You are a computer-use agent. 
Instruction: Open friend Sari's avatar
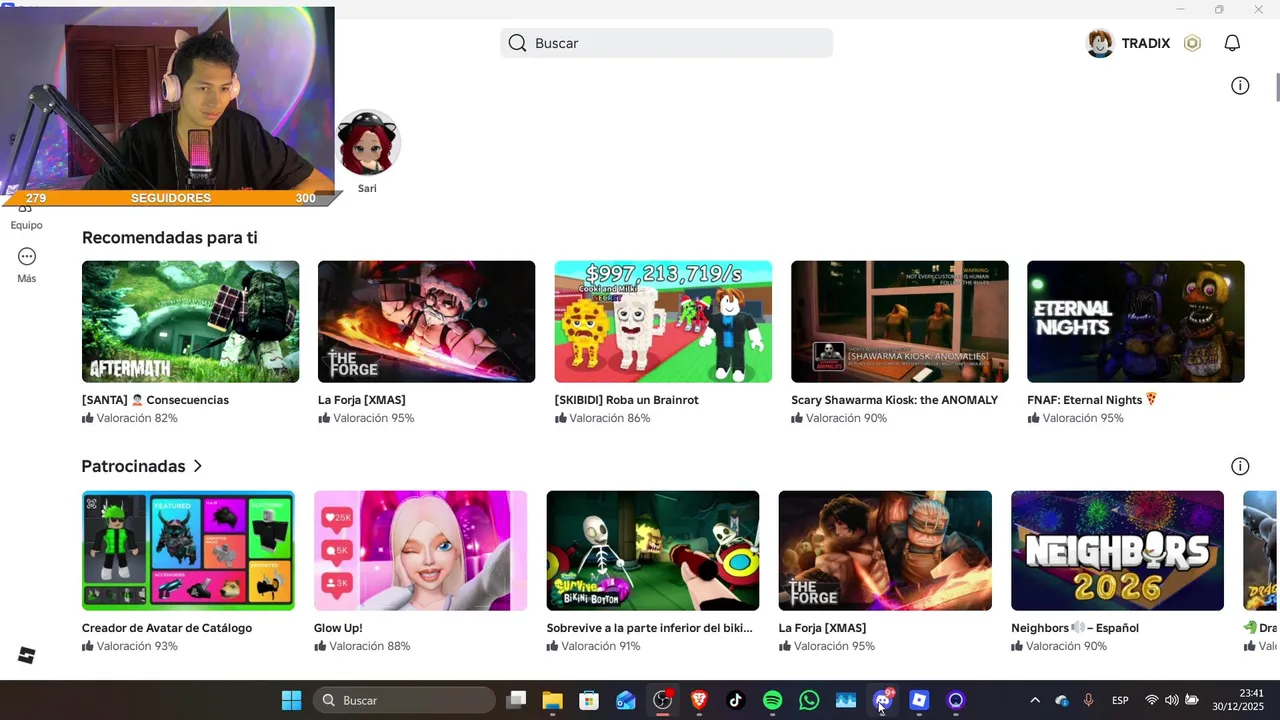367,143
